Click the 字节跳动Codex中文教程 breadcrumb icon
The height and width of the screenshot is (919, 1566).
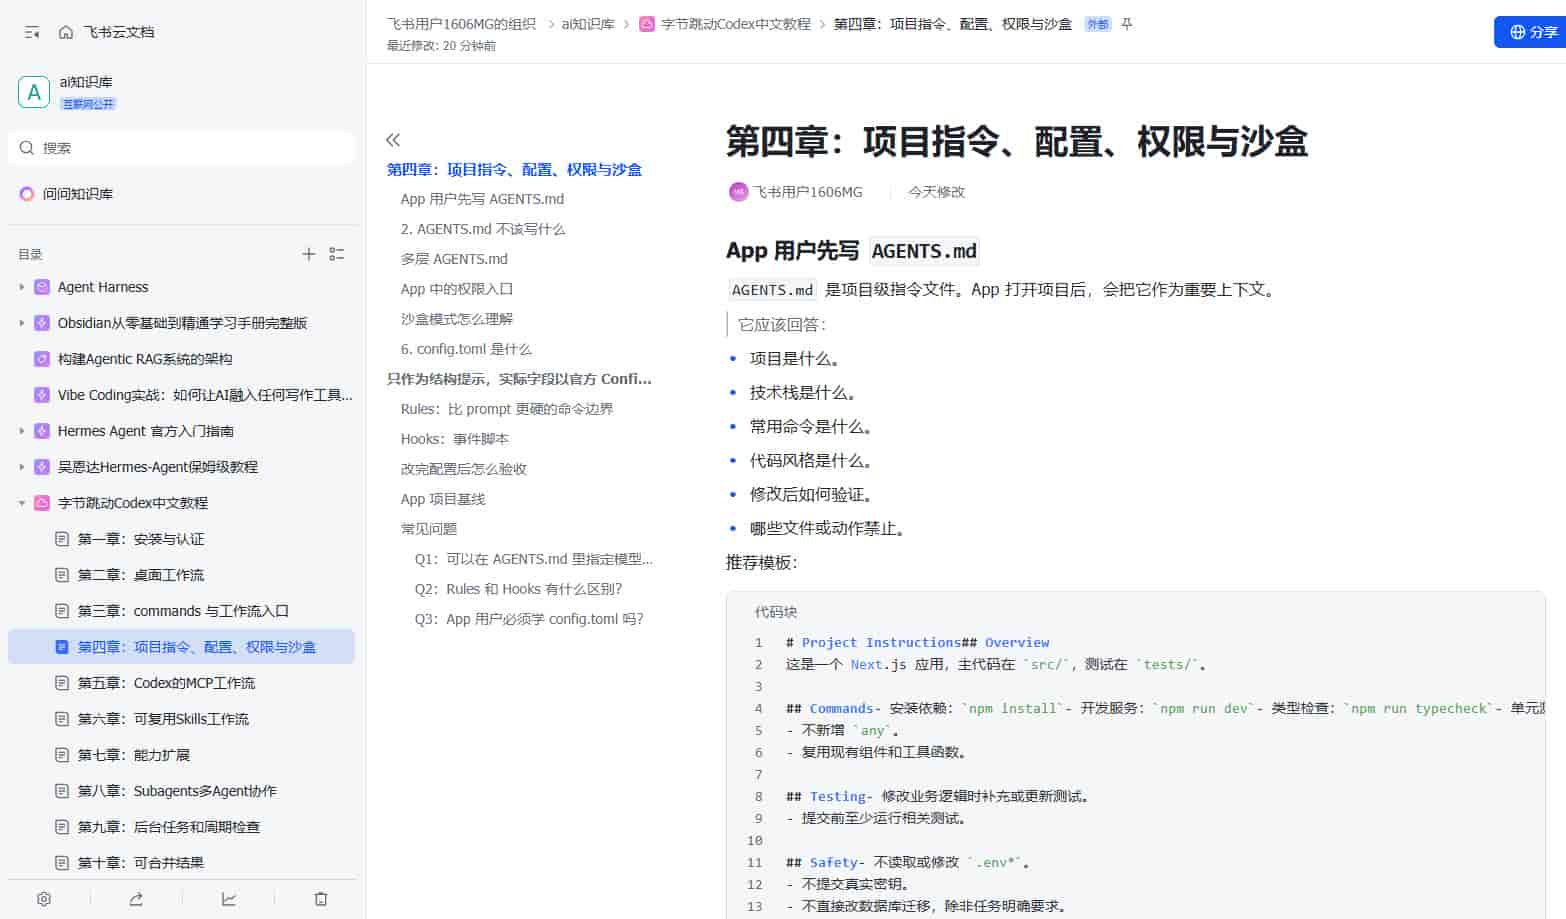click(x=647, y=24)
